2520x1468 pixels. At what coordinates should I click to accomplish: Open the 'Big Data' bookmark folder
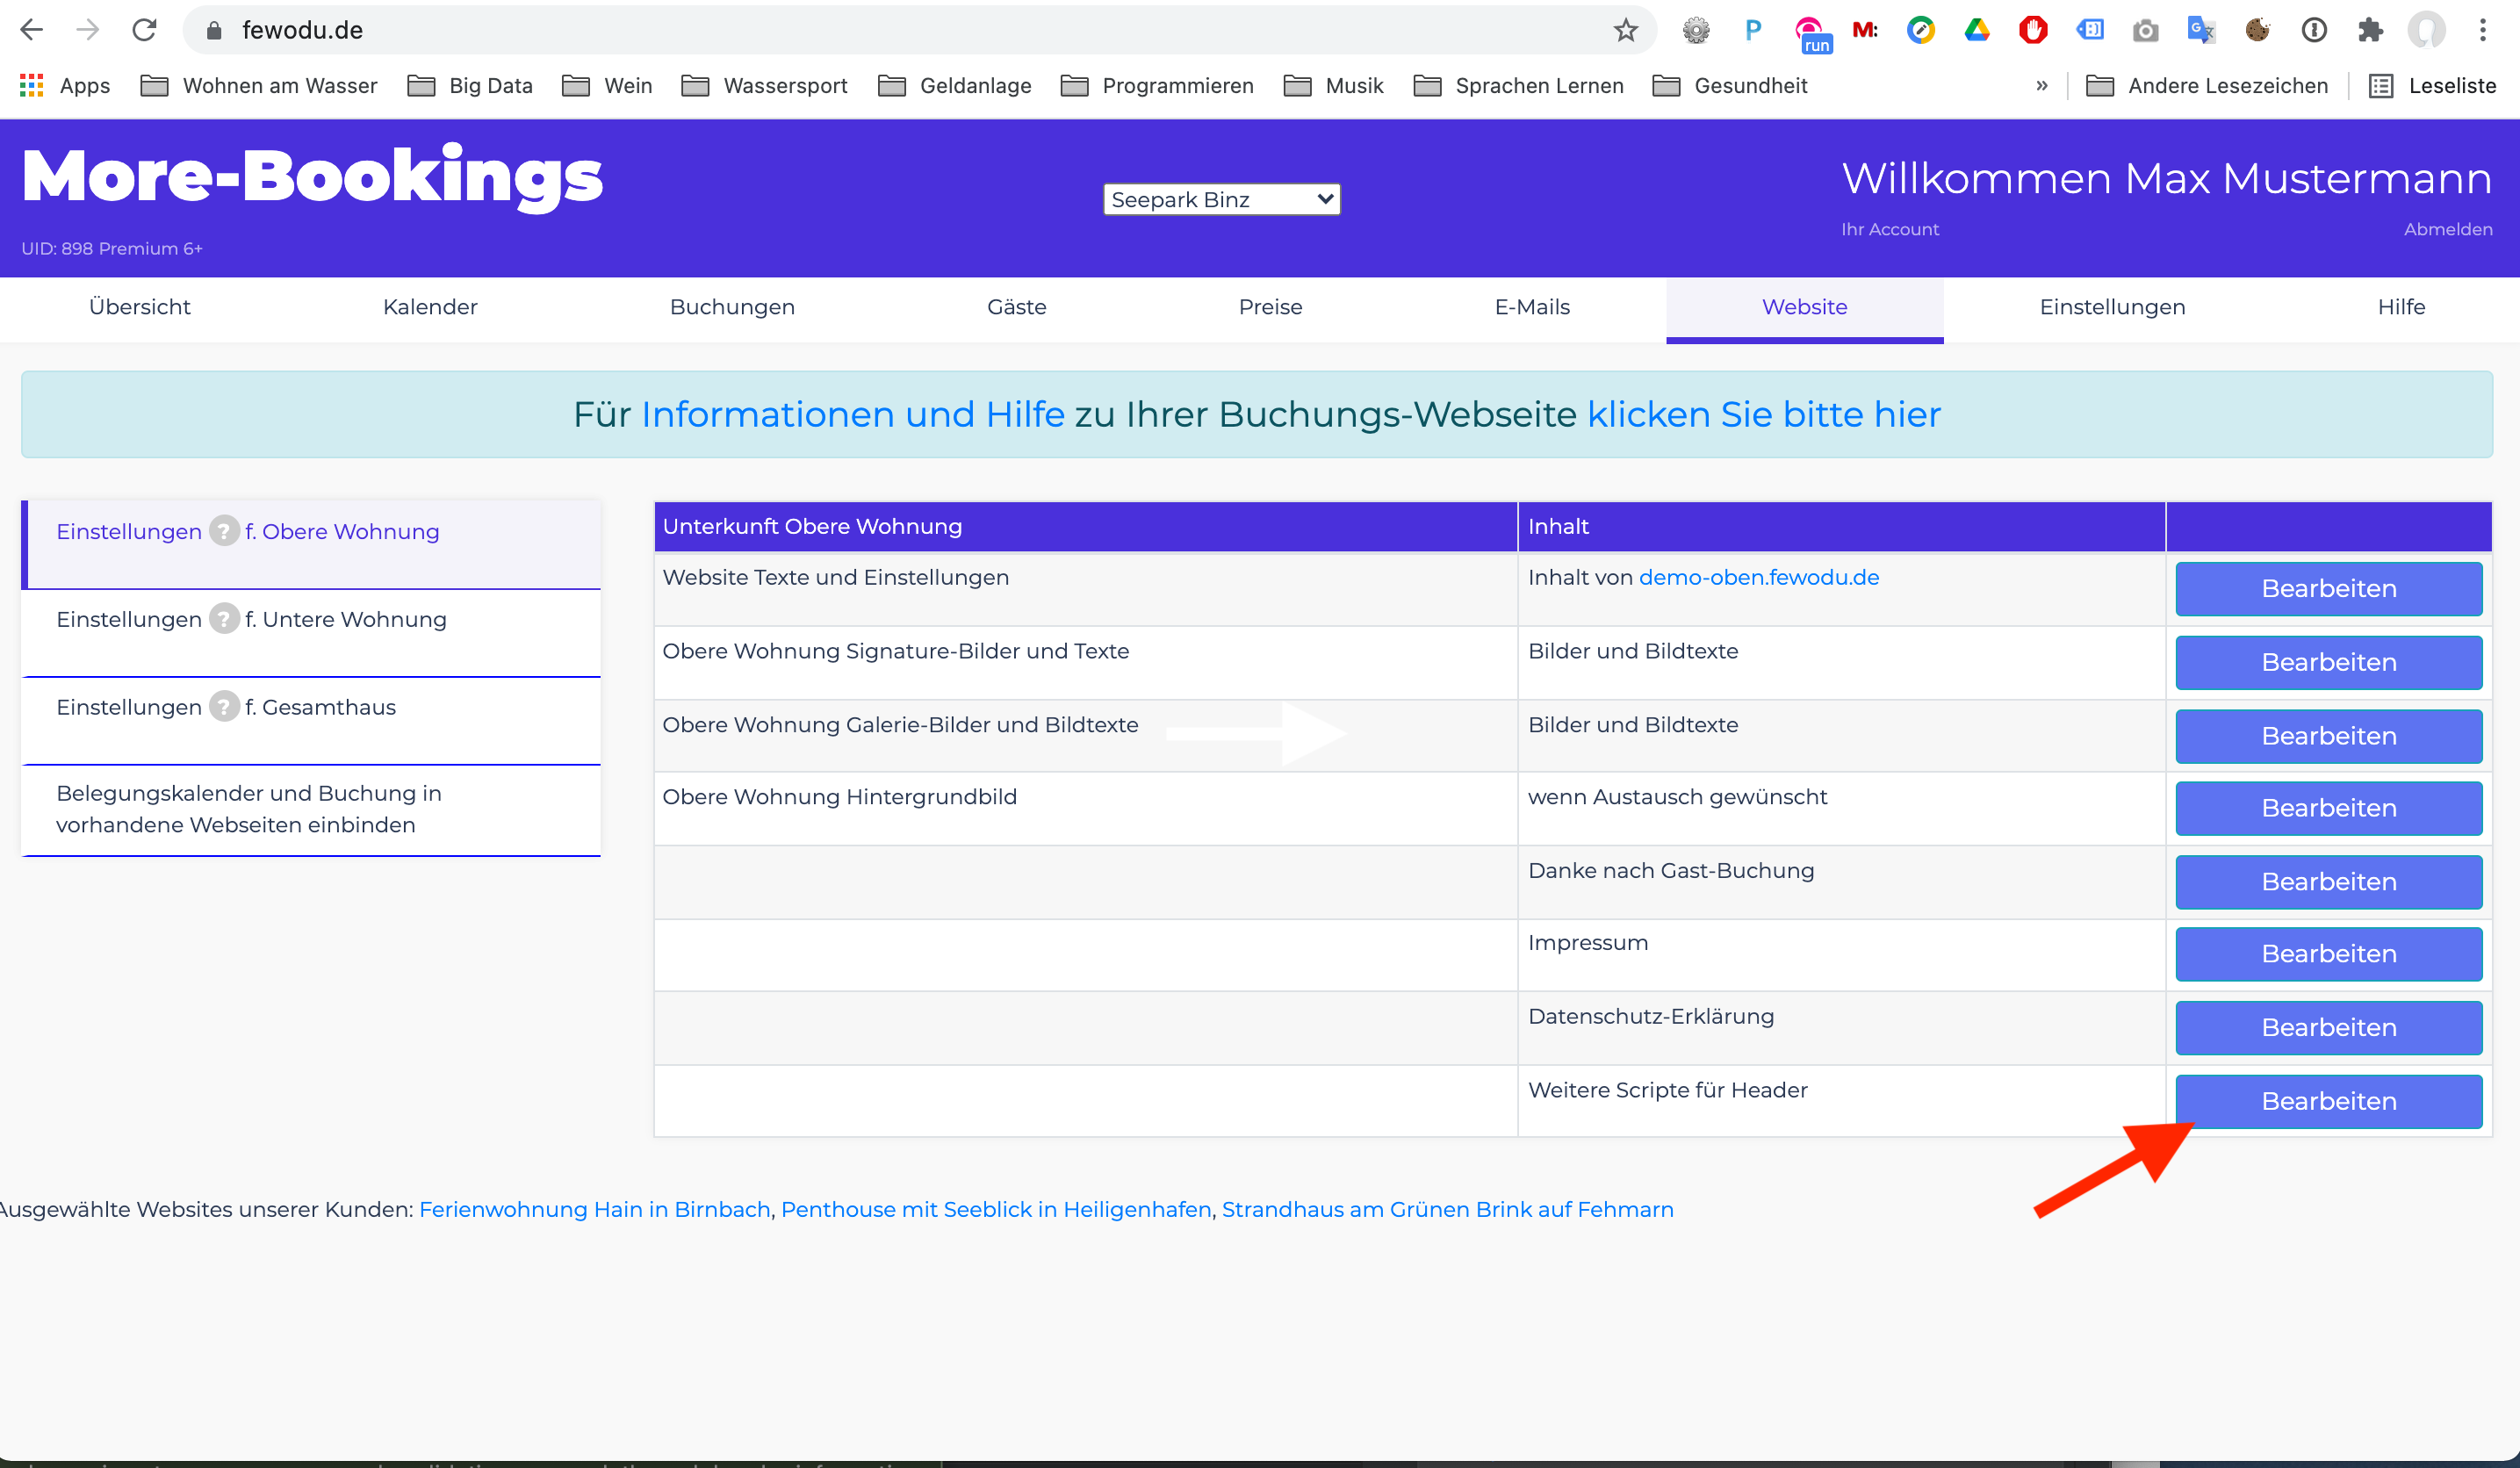coord(470,86)
